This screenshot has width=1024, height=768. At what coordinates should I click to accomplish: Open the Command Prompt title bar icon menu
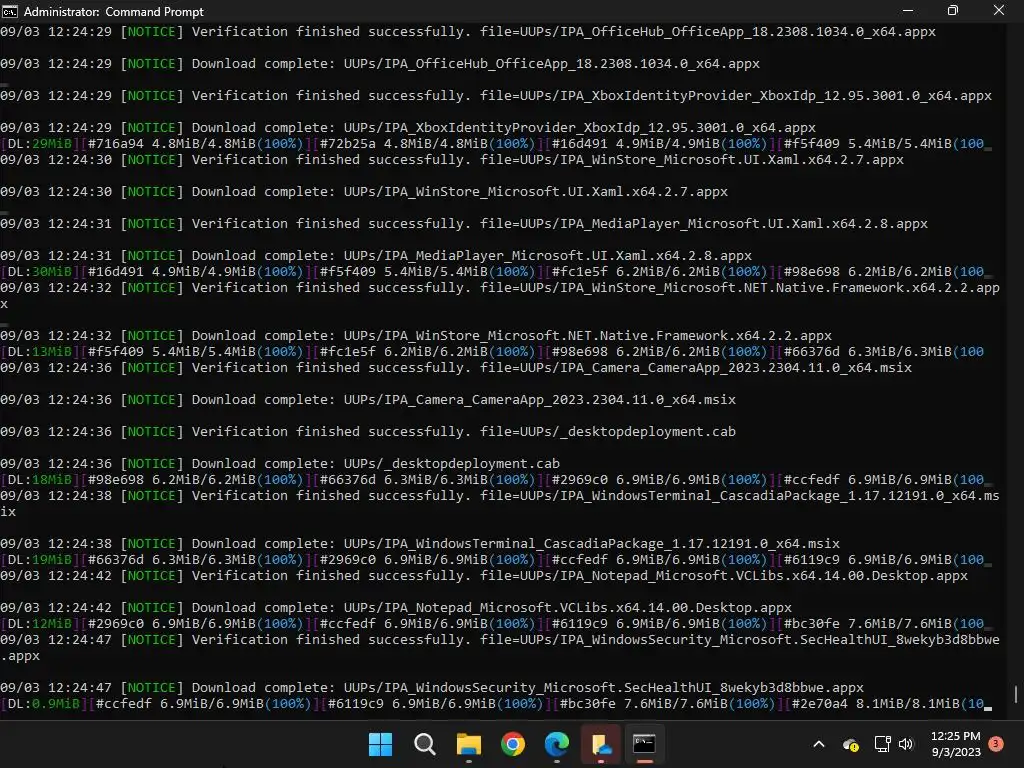click(x=10, y=11)
